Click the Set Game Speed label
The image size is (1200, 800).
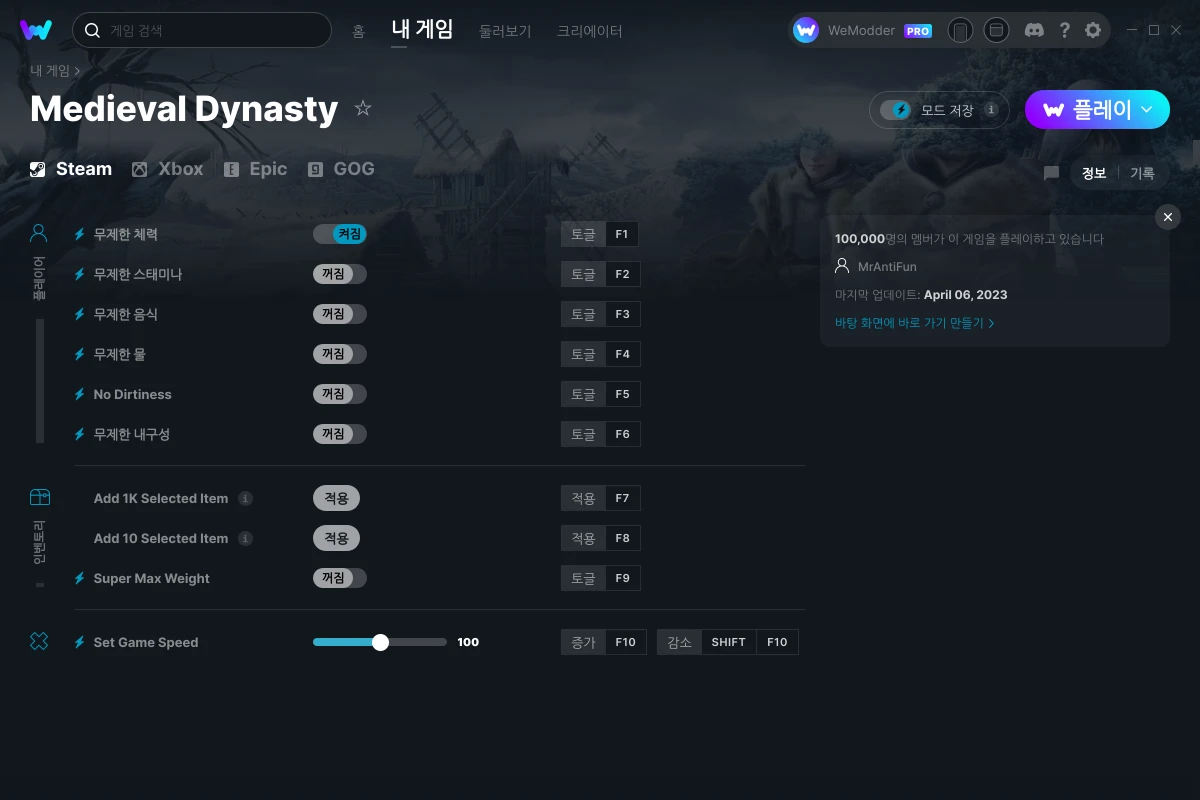146,642
